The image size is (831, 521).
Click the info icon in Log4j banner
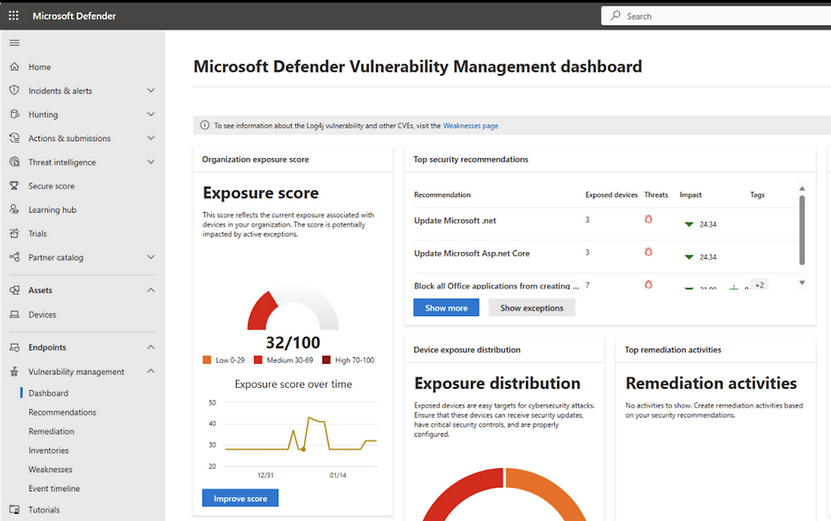click(205, 126)
